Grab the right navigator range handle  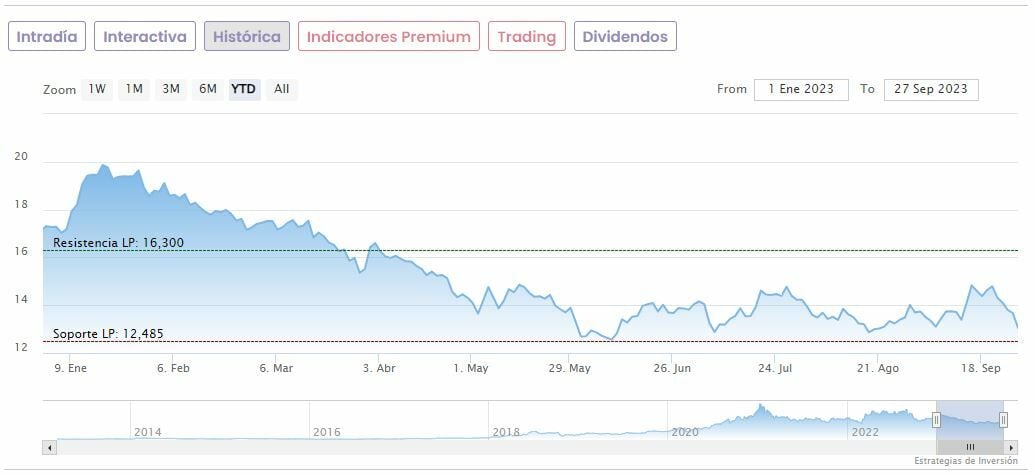coord(1003,420)
